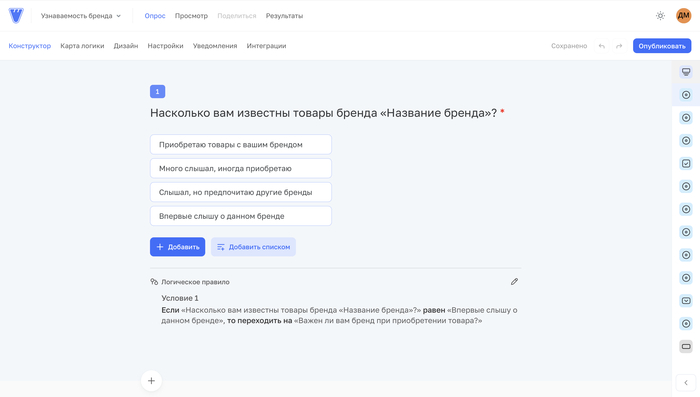Viewport: 700px width, 397px height.
Task: Open the Дизайн sub-tab
Action: tap(126, 46)
